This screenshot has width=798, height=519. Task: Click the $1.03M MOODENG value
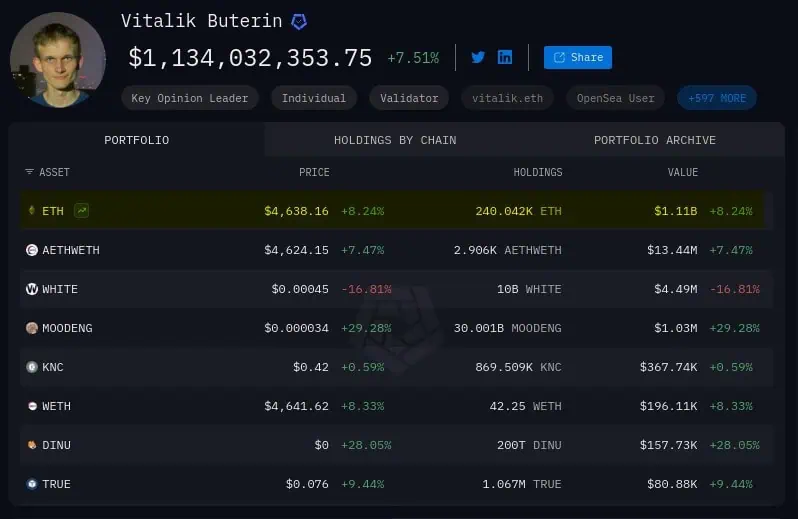click(x=675, y=328)
